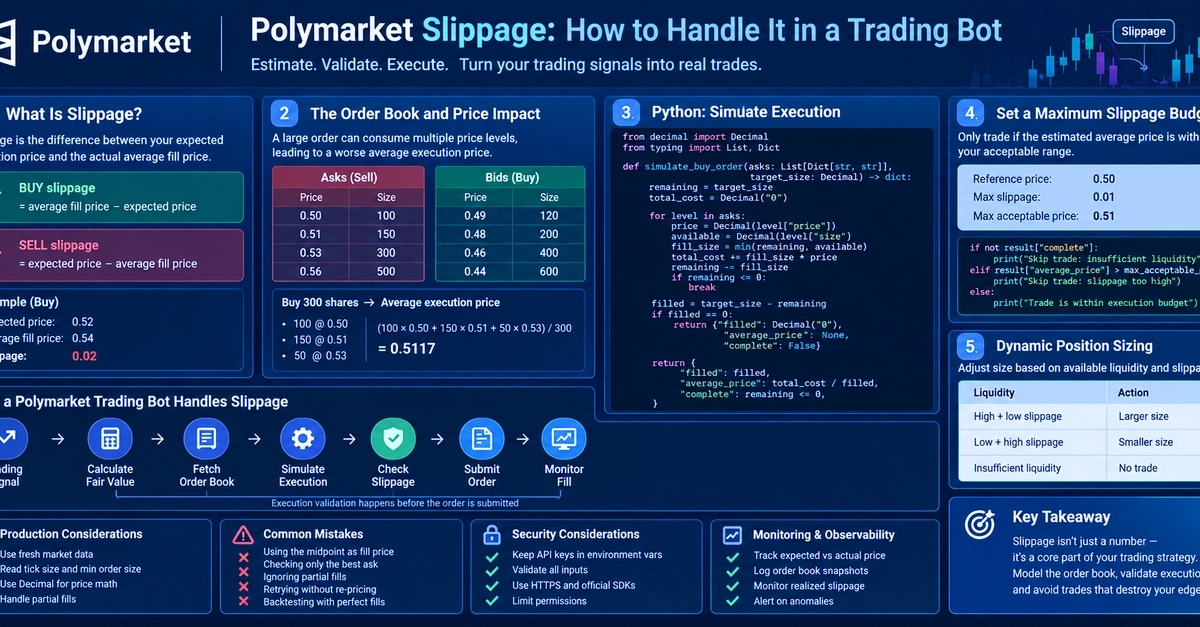The image size is (1200, 627).
Task: Click the checkmark beside "Limit permissions"
Action: (x=491, y=602)
